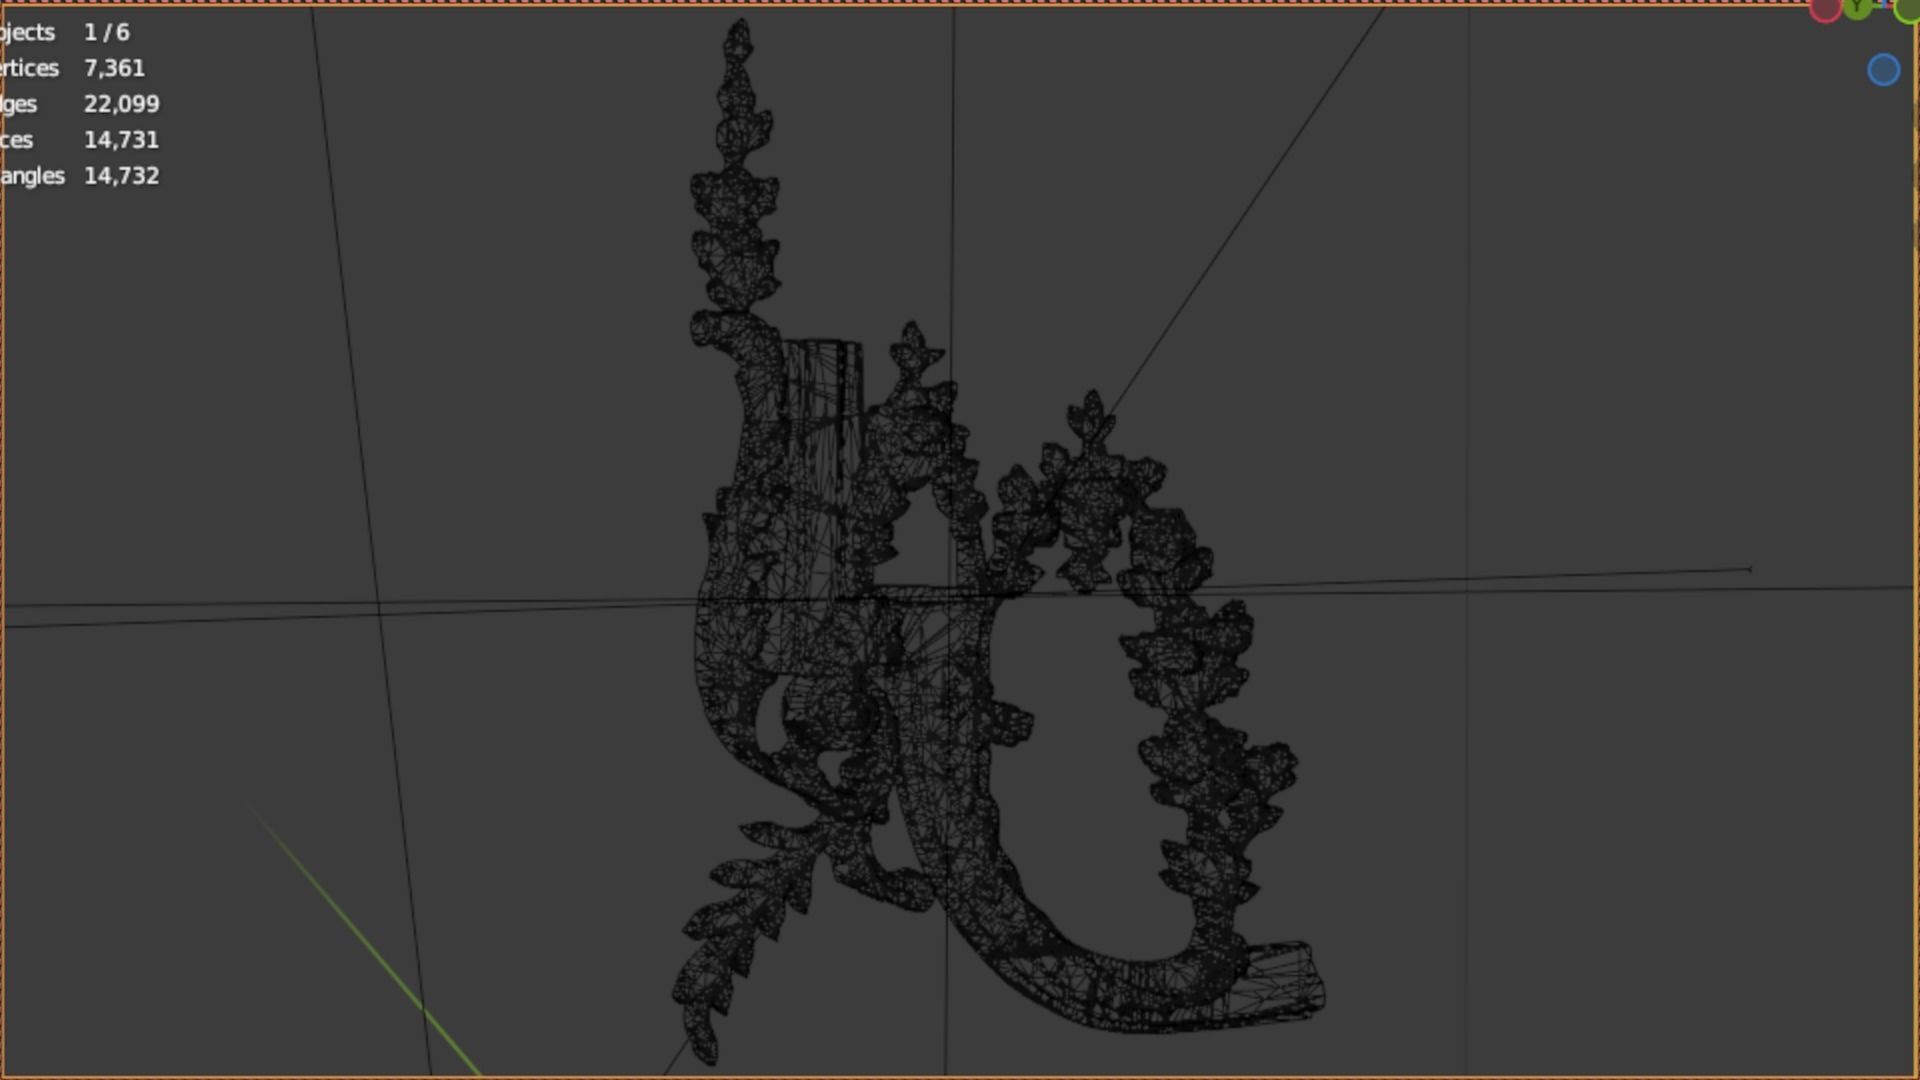Screen dimensions: 1920x1080
Task: Click the blue Z axis gizmo circle
Action: [x=1884, y=70]
